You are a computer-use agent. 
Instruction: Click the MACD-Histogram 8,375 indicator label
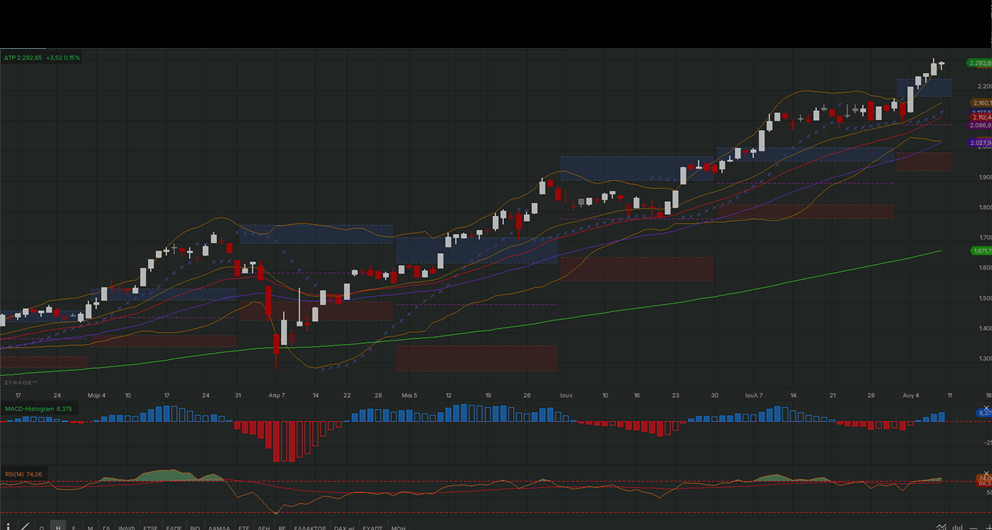(39, 409)
